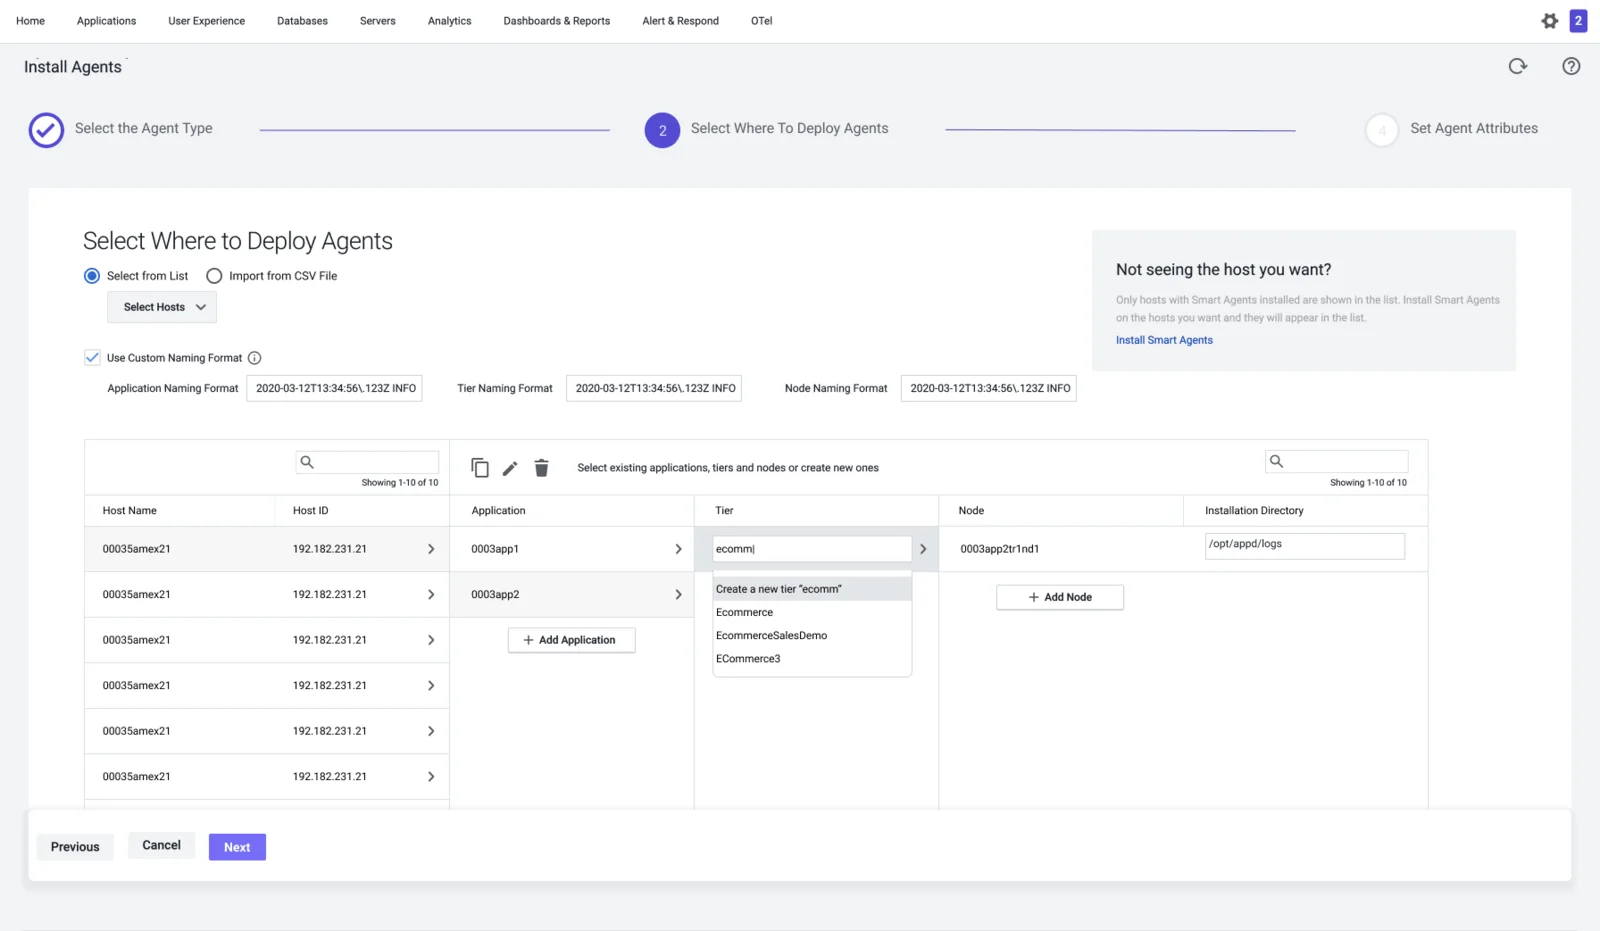Open the Install Smart Agents link

point(1164,340)
